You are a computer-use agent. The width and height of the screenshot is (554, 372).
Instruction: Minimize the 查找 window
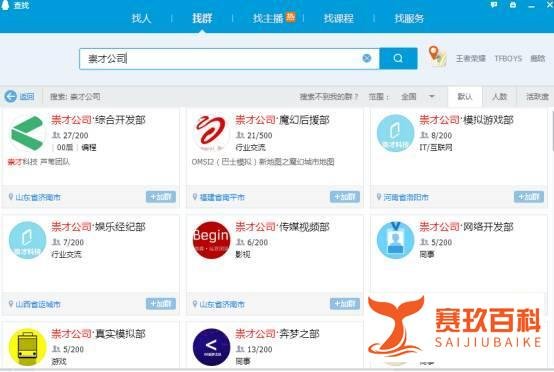tap(531, 6)
